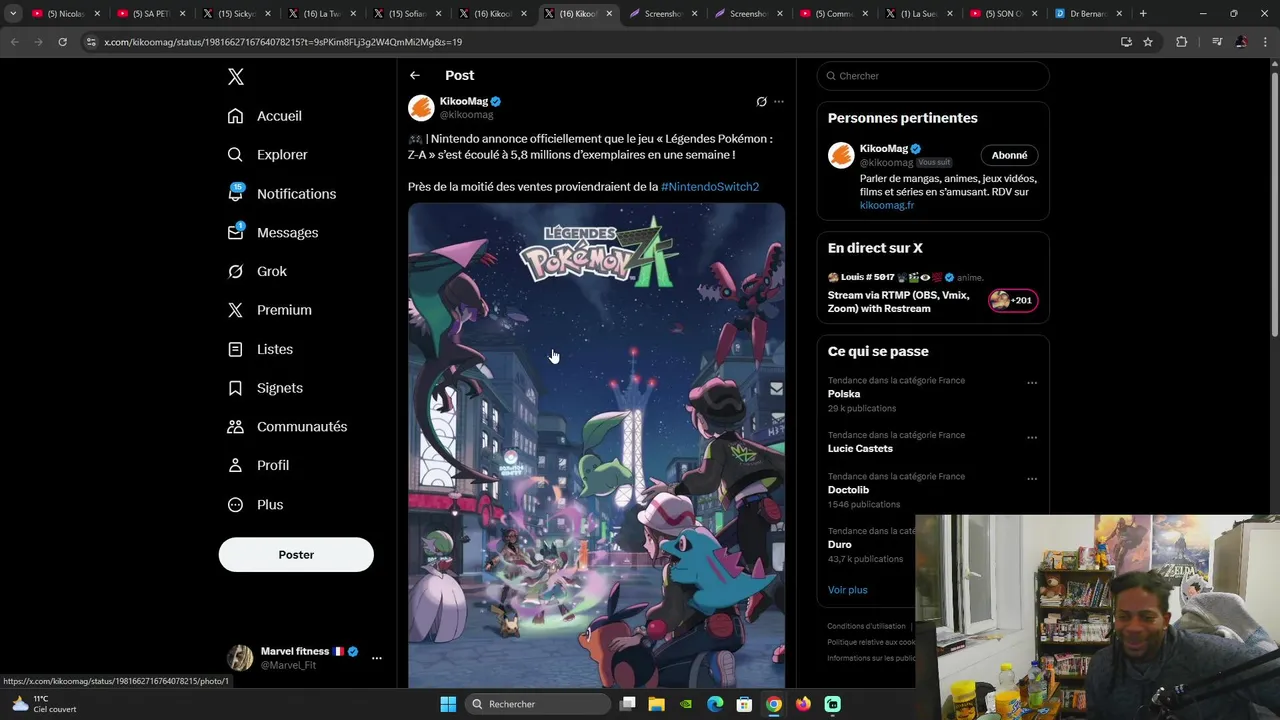Screen dimensions: 1280x720
Task: Open Microsoft Store from the taskbar
Action: pyautogui.click(x=744, y=704)
